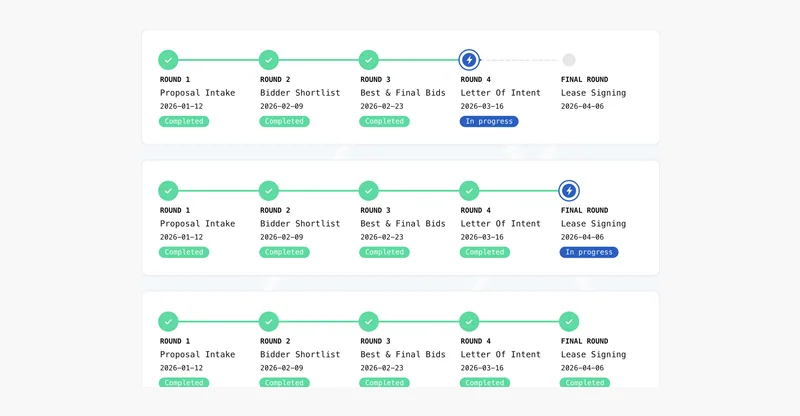Click date 2026-03-16 in top card

482,106
